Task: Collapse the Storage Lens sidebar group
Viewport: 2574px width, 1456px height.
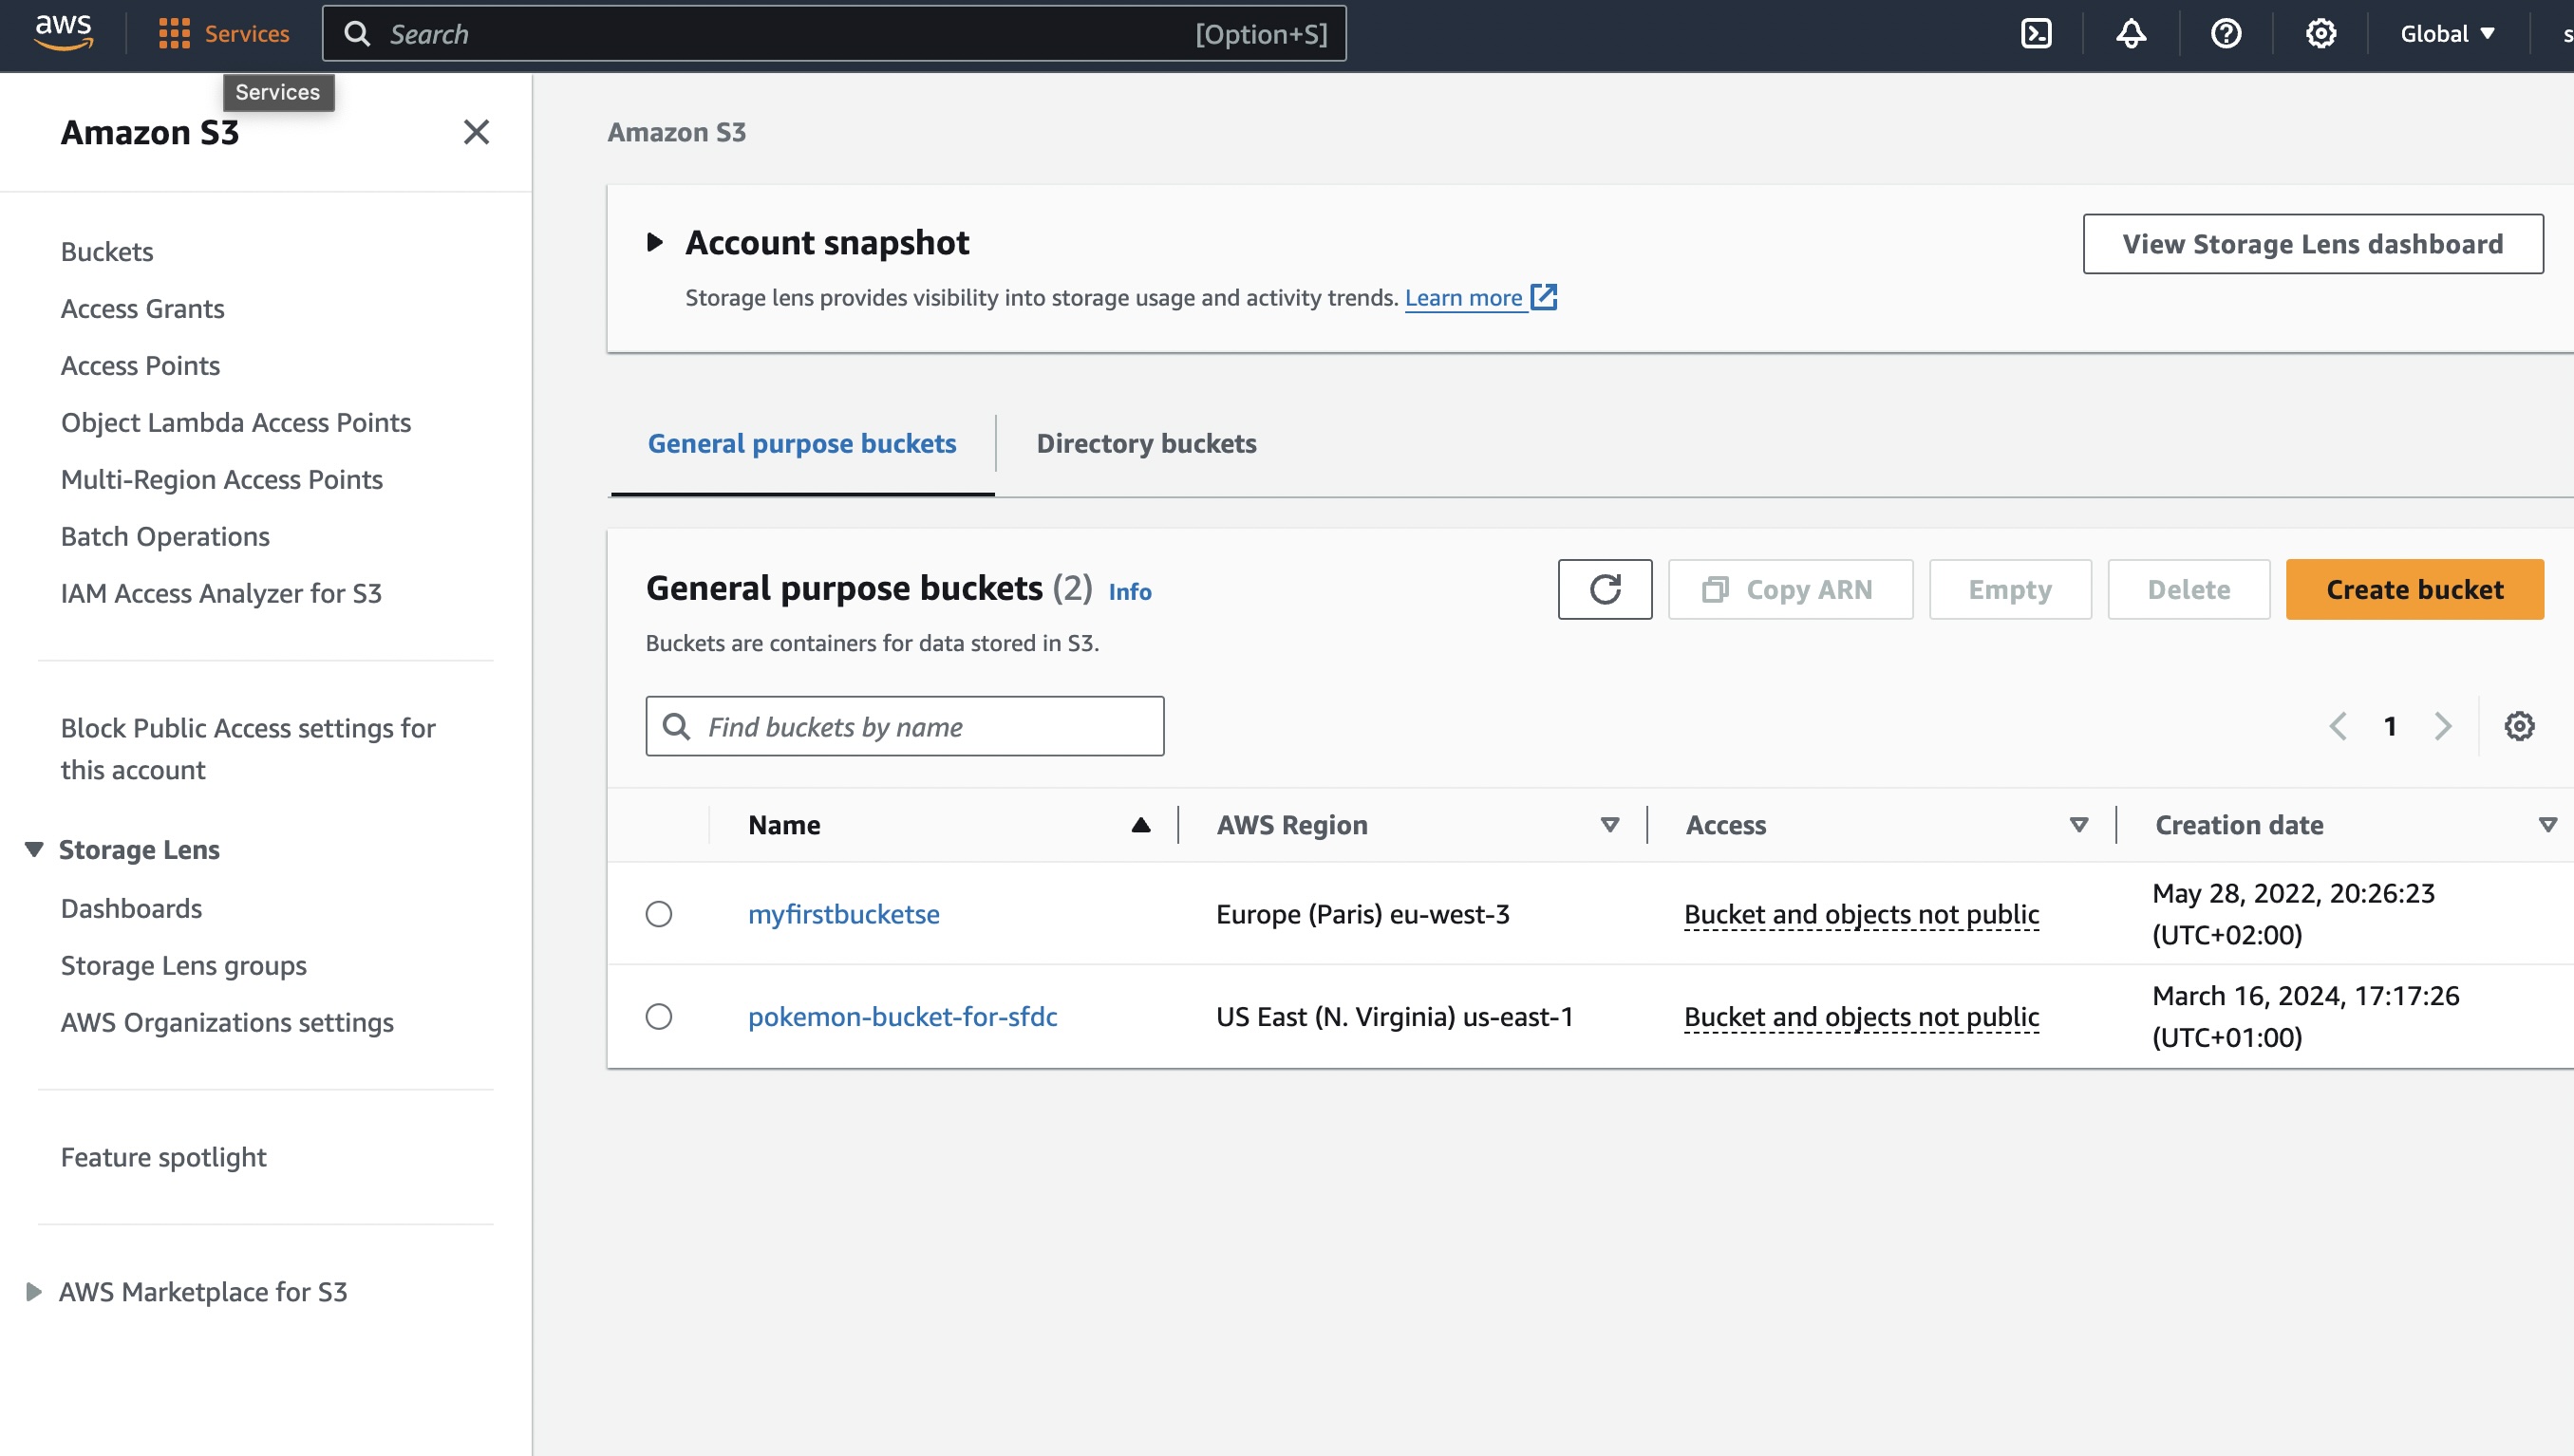Action: click(34, 849)
